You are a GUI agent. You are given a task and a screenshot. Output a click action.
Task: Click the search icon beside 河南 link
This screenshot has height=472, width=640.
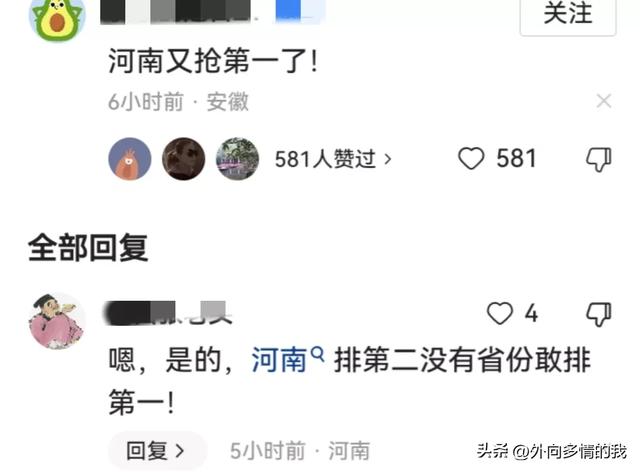pos(318,354)
